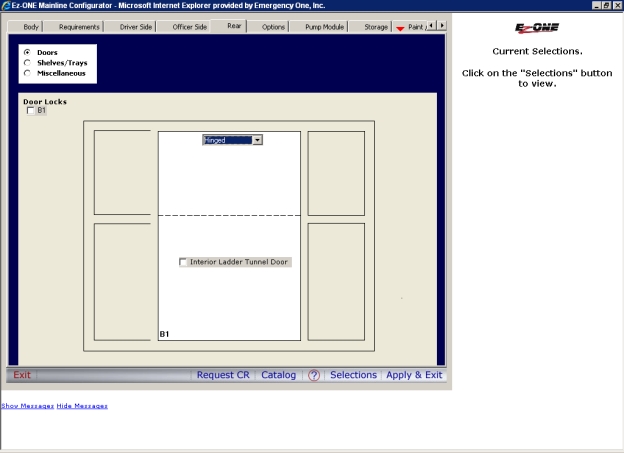Click the Current Selections heading
The width and height of the screenshot is (624, 453).
coord(537,51)
